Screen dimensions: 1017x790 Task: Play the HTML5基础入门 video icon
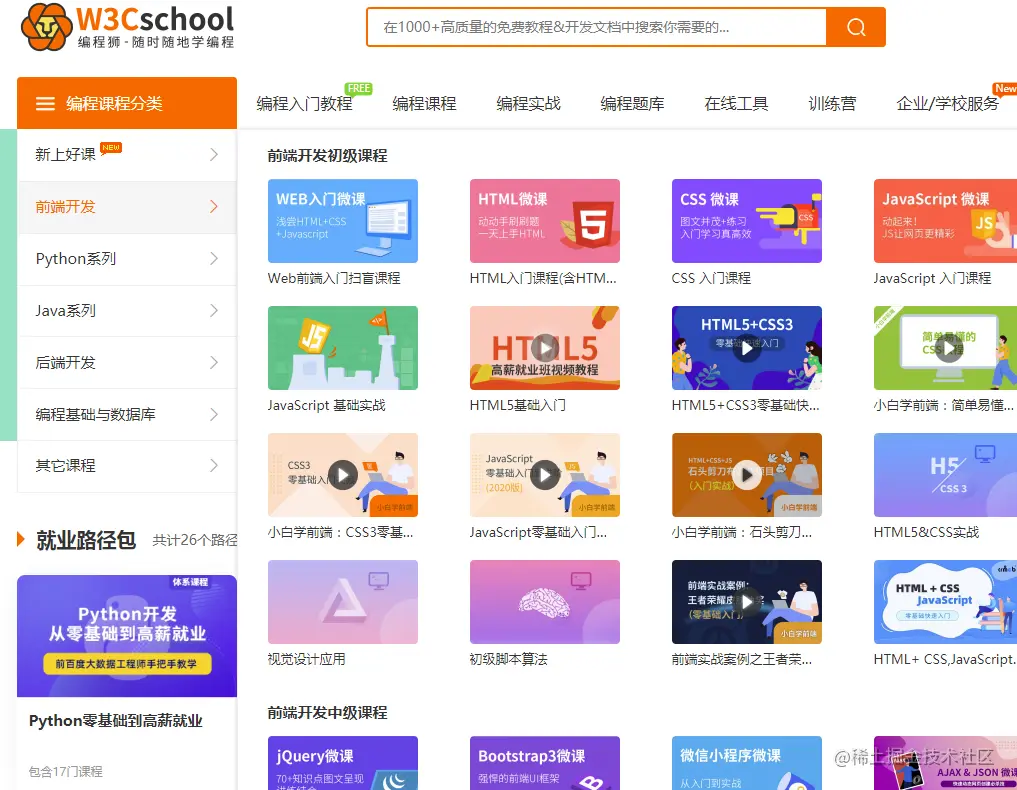coord(545,348)
